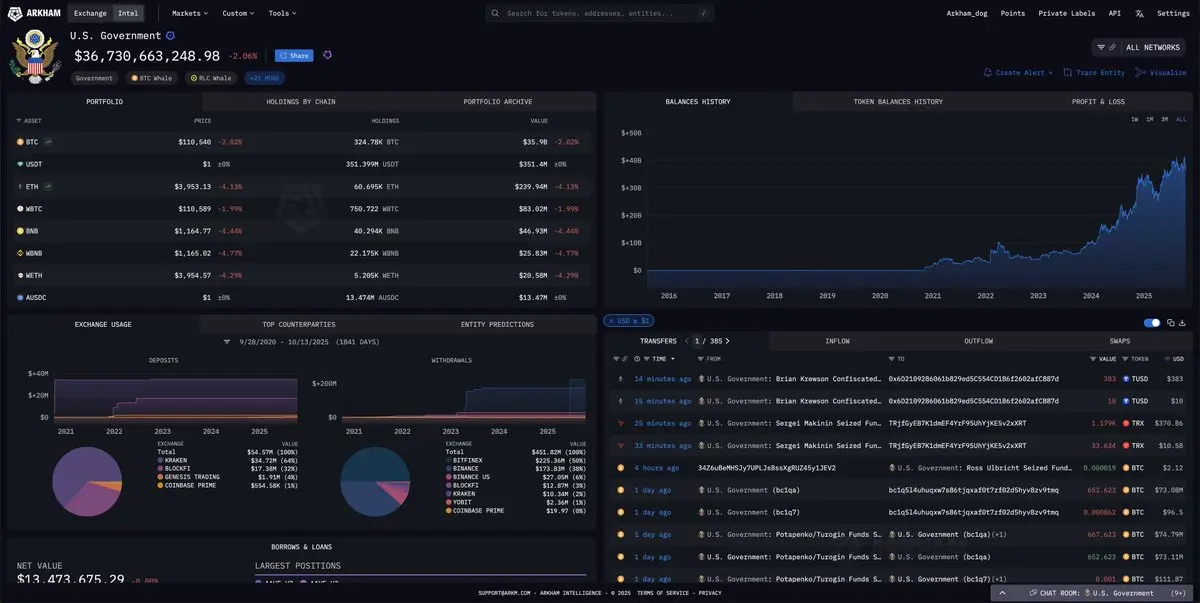Remove the USD ≥ $1 filter chip
This screenshot has height=603, width=1200.
(x=609, y=321)
